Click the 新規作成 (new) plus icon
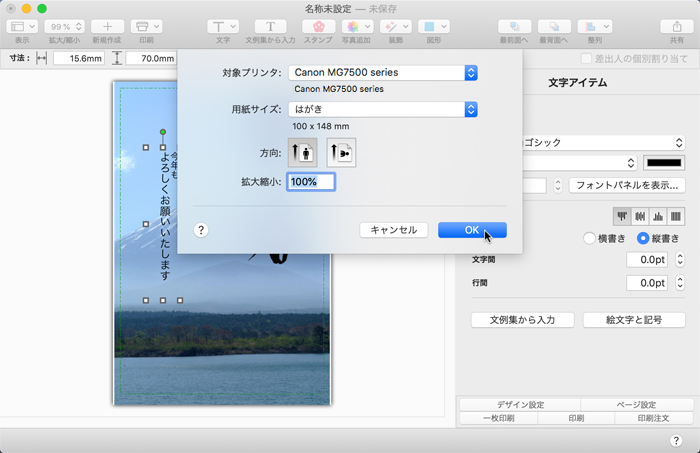This screenshot has height=453, width=700. click(107, 26)
